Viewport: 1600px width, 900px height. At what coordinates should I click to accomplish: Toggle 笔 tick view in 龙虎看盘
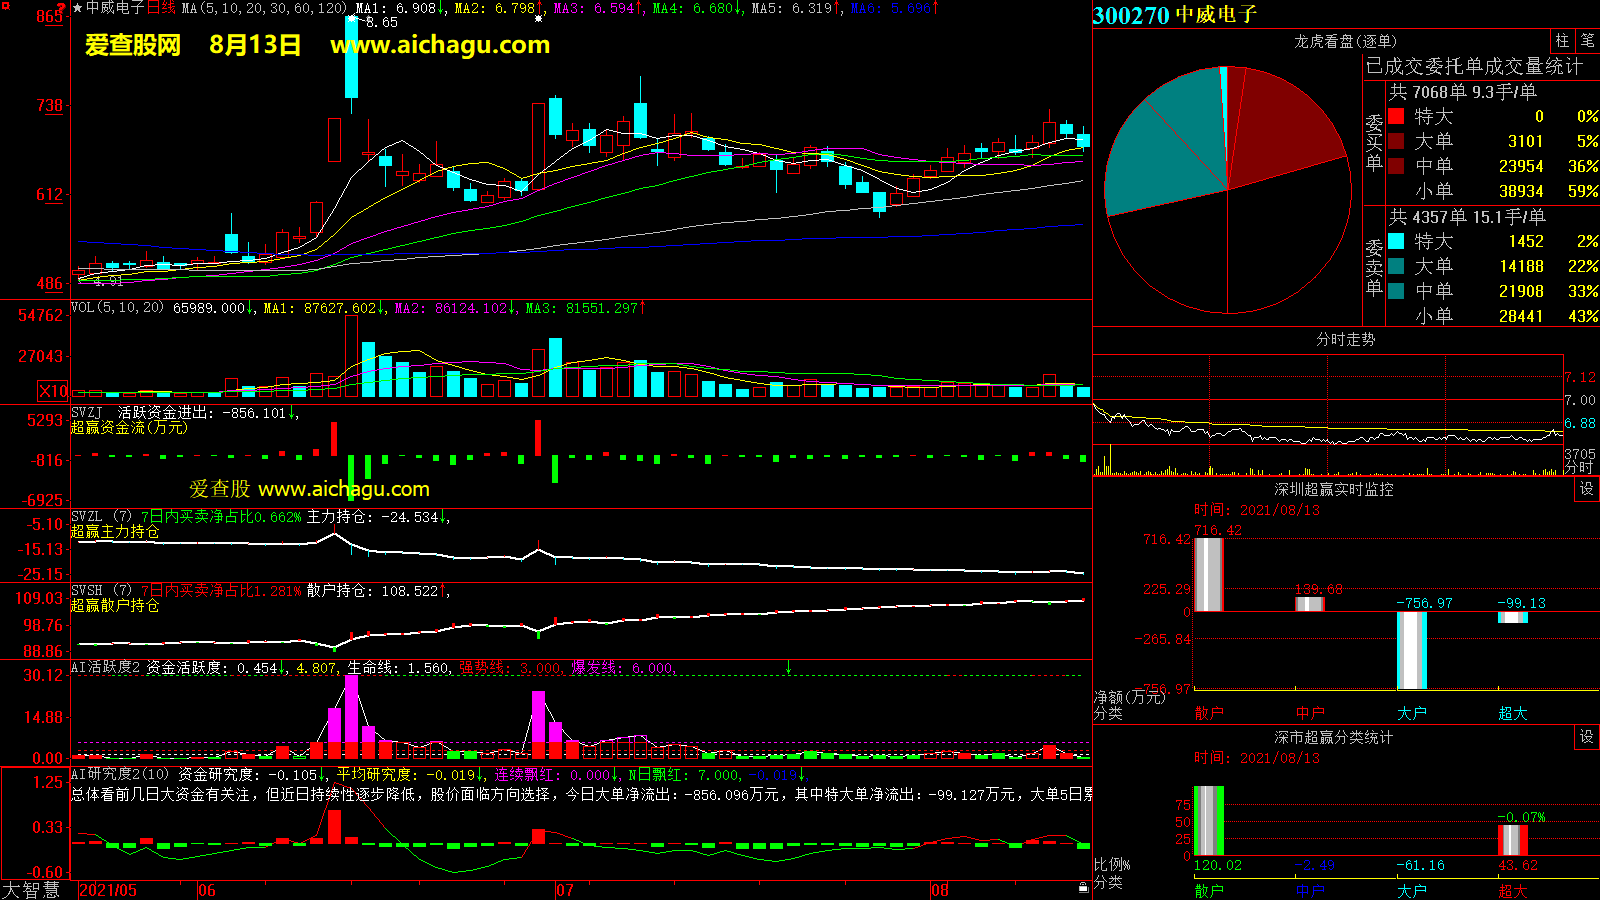(1587, 41)
